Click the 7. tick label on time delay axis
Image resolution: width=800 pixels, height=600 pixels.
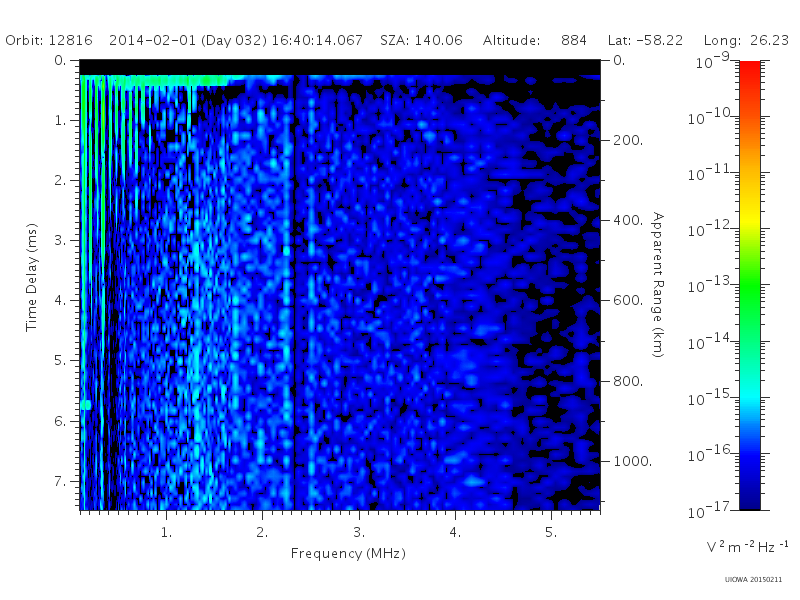point(60,481)
